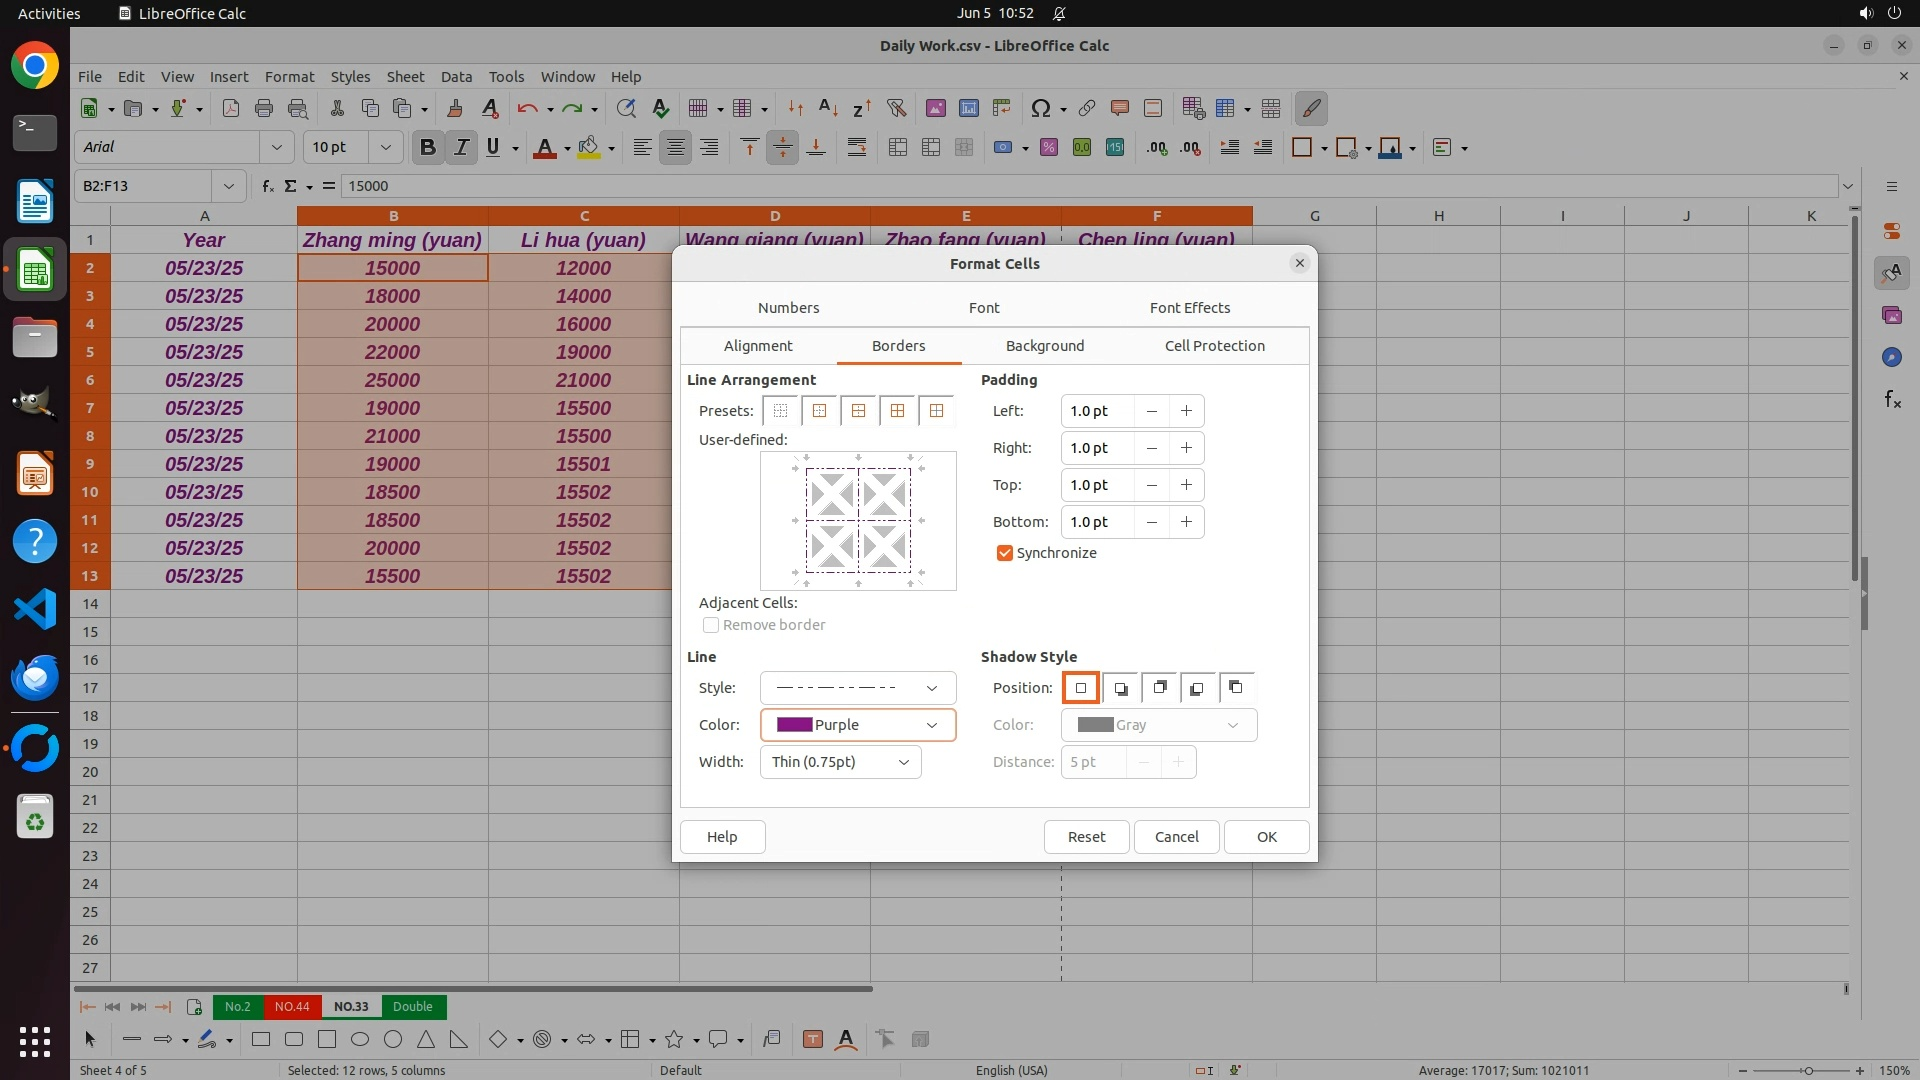This screenshot has width=1920, height=1080.
Task: Open the Font Name dropdown arrow
Action: click(277, 147)
